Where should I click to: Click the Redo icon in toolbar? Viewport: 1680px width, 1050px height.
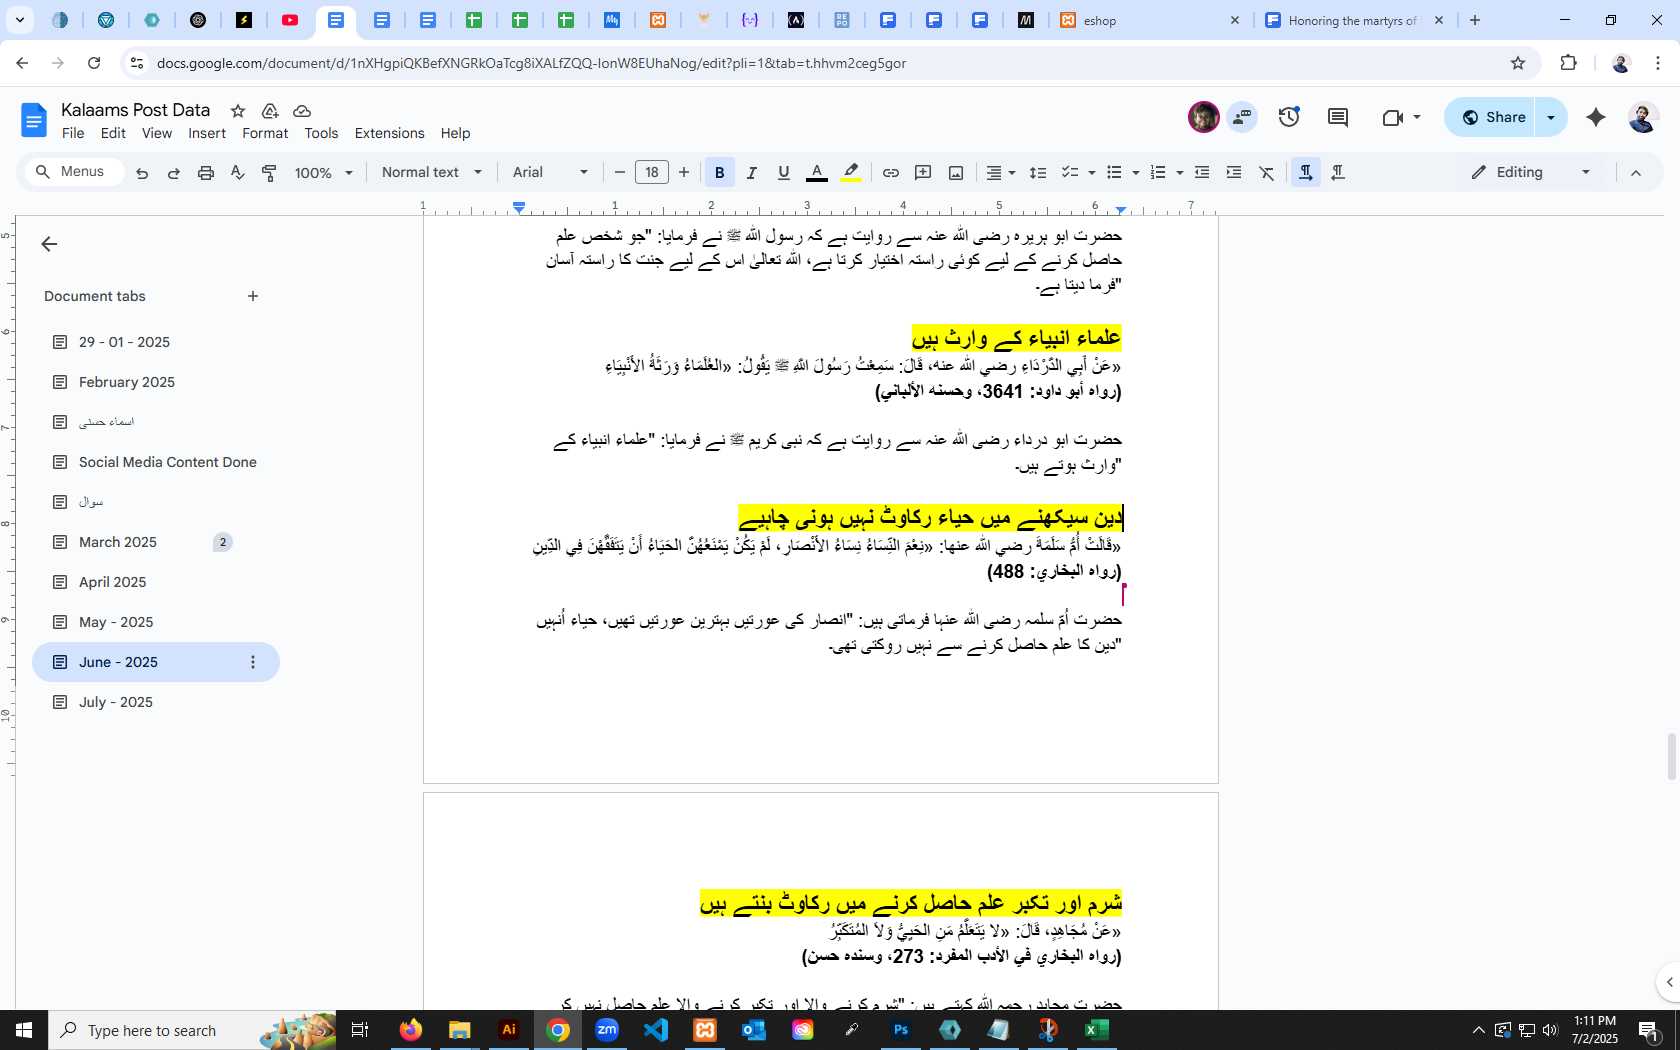click(174, 173)
